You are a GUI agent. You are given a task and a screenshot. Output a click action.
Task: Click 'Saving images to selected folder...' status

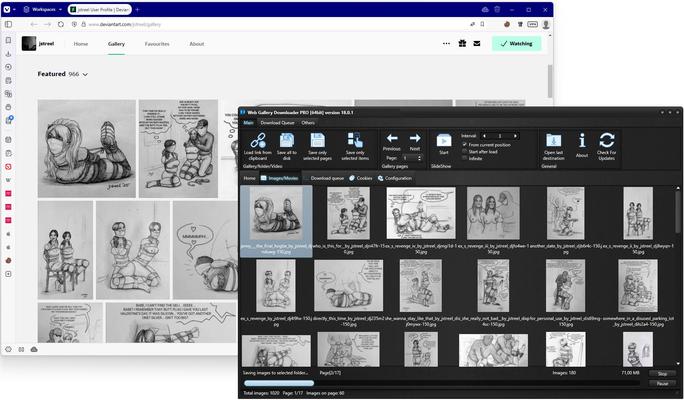[x=275, y=373]
